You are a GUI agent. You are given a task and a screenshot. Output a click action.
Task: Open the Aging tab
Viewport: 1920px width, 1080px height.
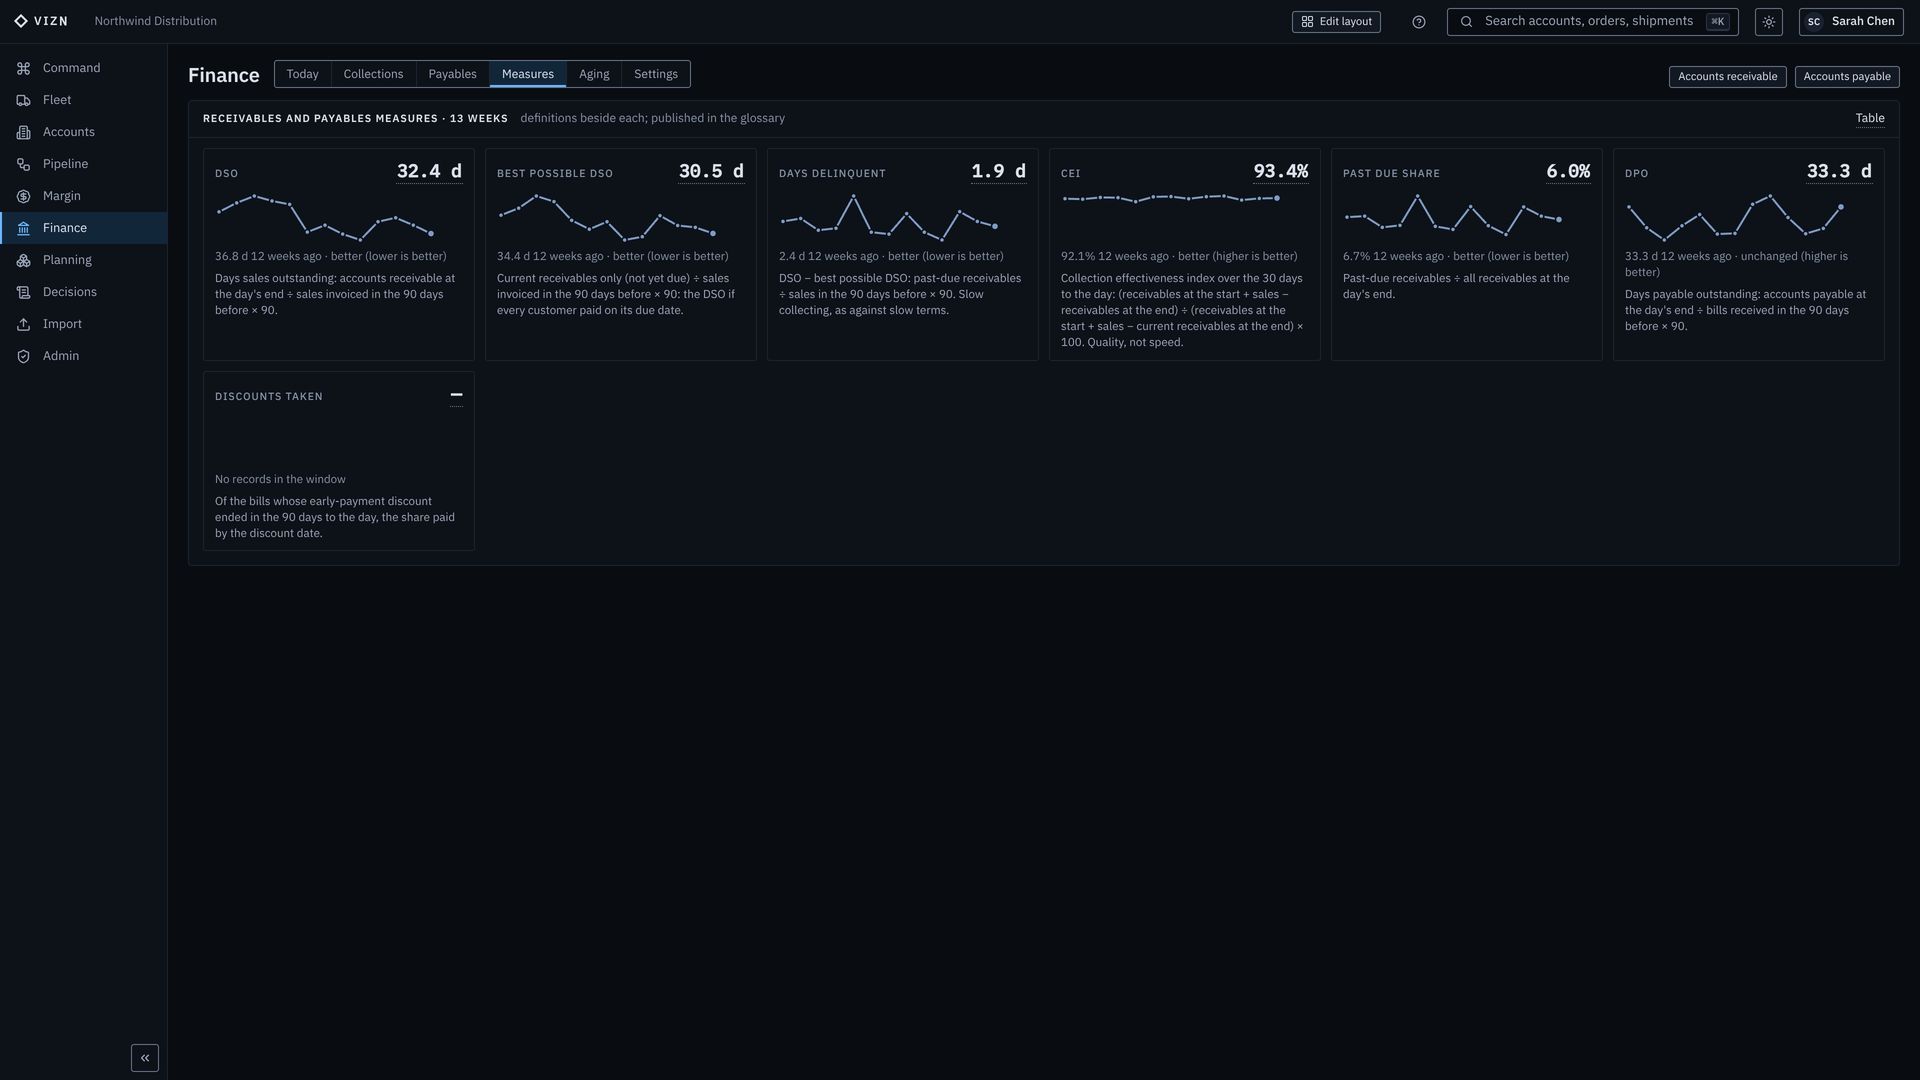[x=594, y=74]
